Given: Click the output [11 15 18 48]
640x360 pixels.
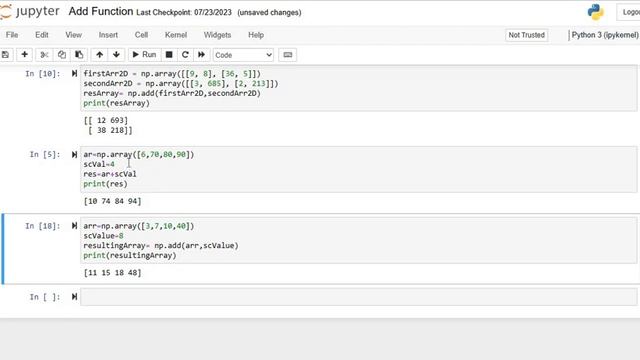Looking at the screenshot, I should tap(112, 273).
